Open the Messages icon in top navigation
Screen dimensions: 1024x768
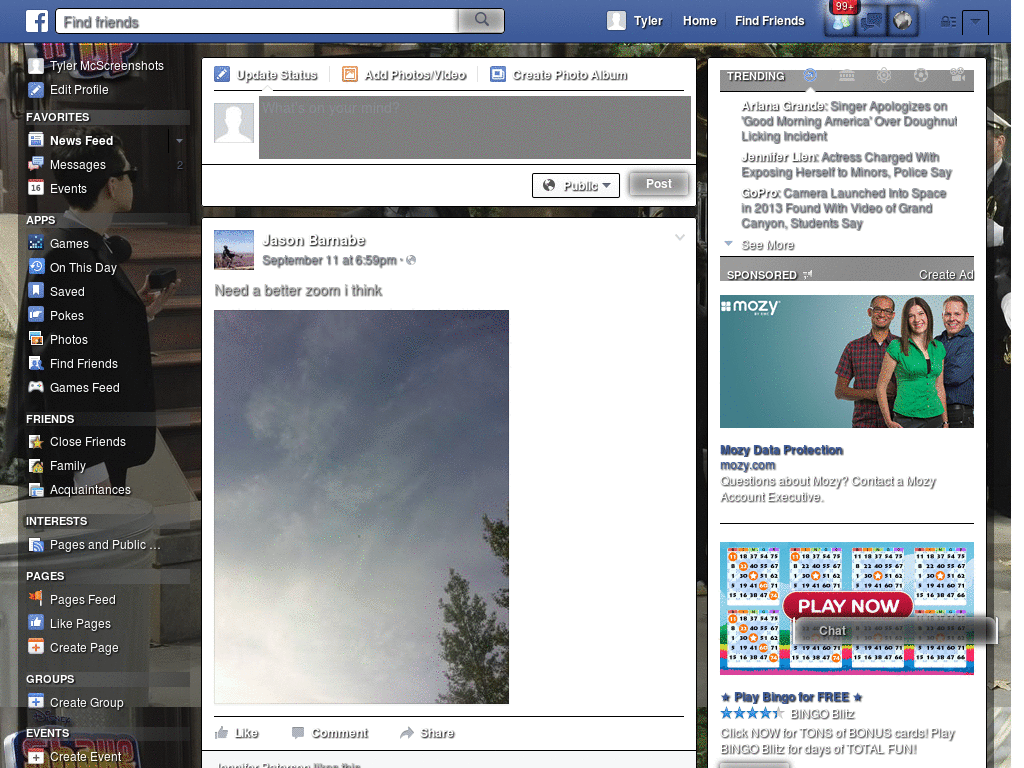[x=870, y=21]
